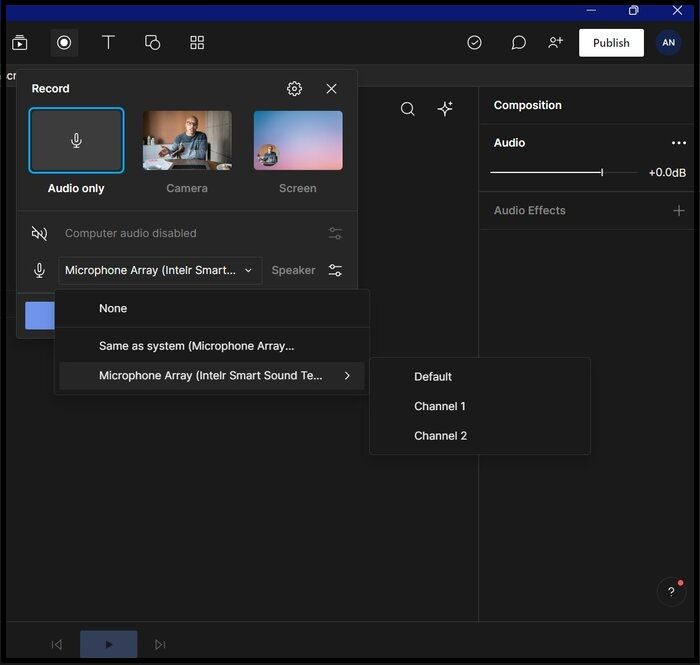Toggle the computer audio disabled speaker icon

point(39,233)
